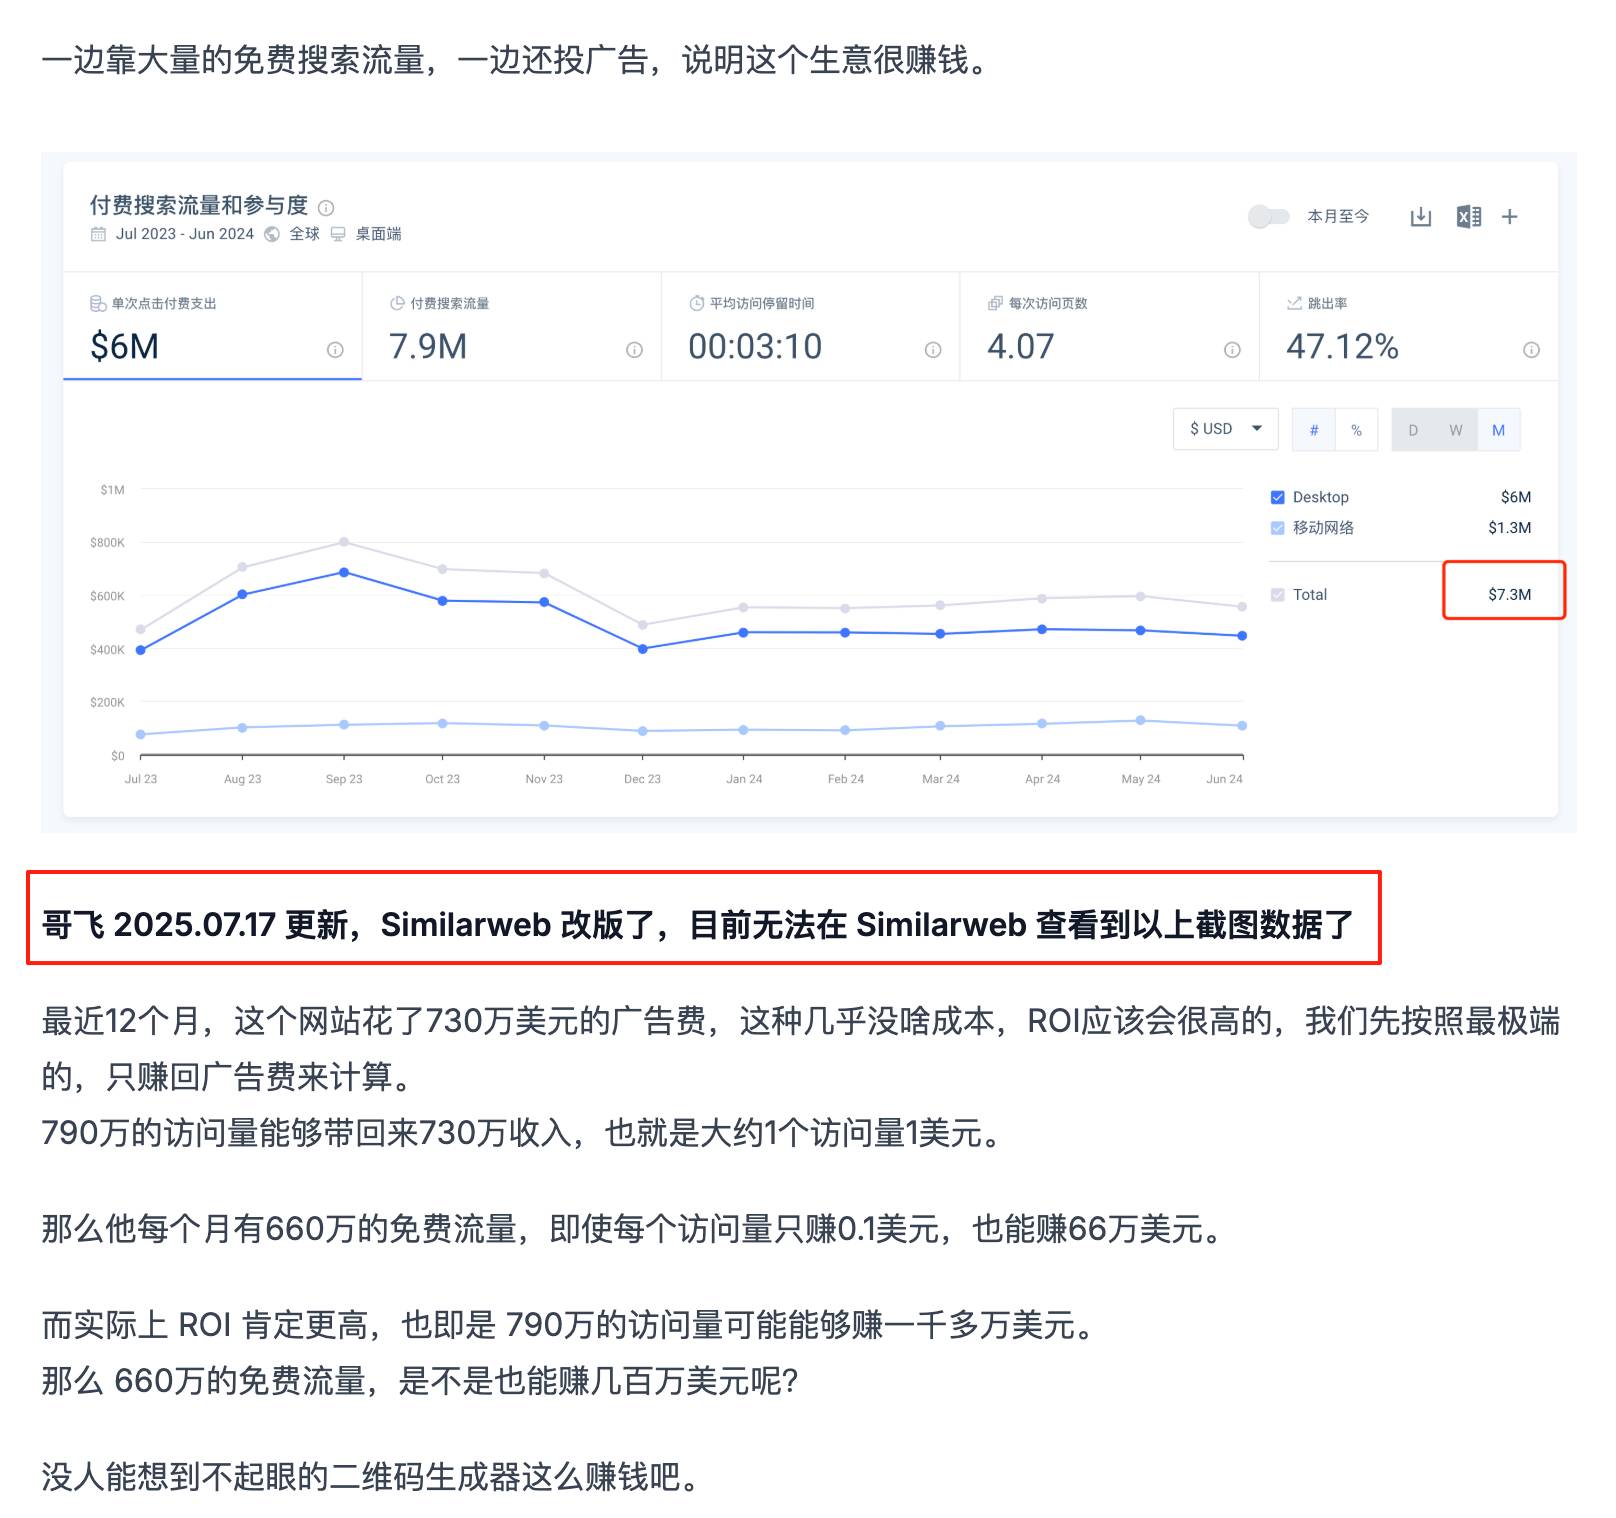Click the globe icon beside 全球
The width and height of the screenshot is (1616, 1518).
click(272, 234)
